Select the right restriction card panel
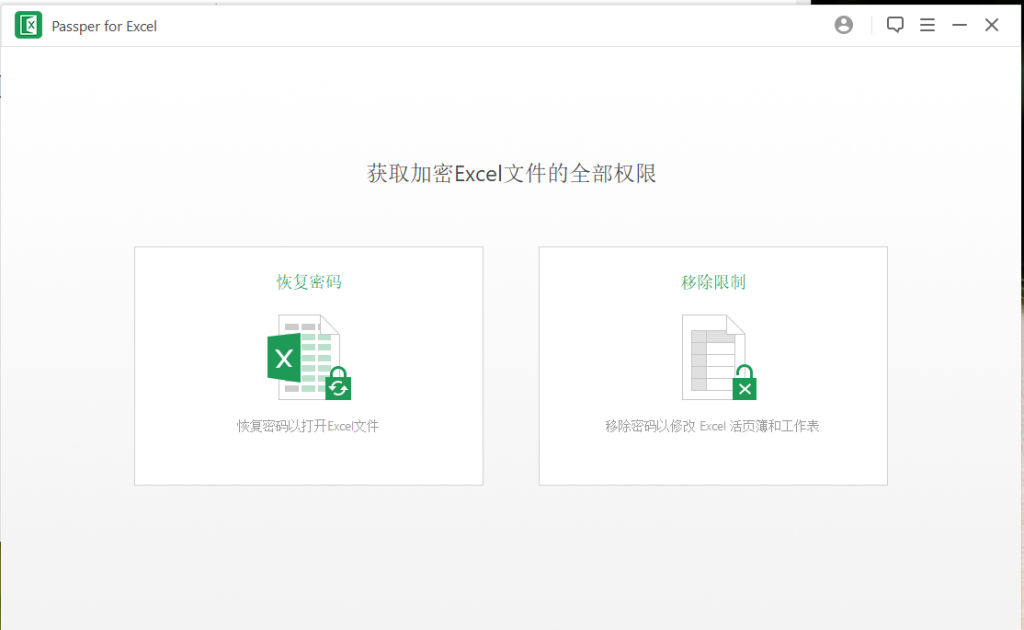Screen dimensions: 1024x630 pos(712,365)
